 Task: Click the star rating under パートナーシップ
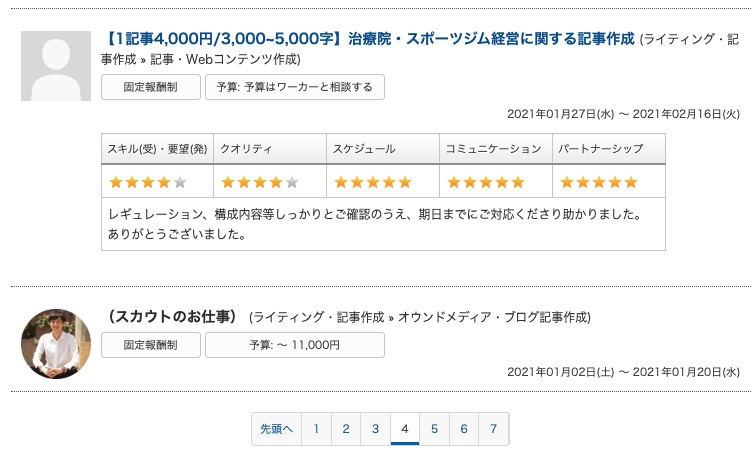point(598,182)
